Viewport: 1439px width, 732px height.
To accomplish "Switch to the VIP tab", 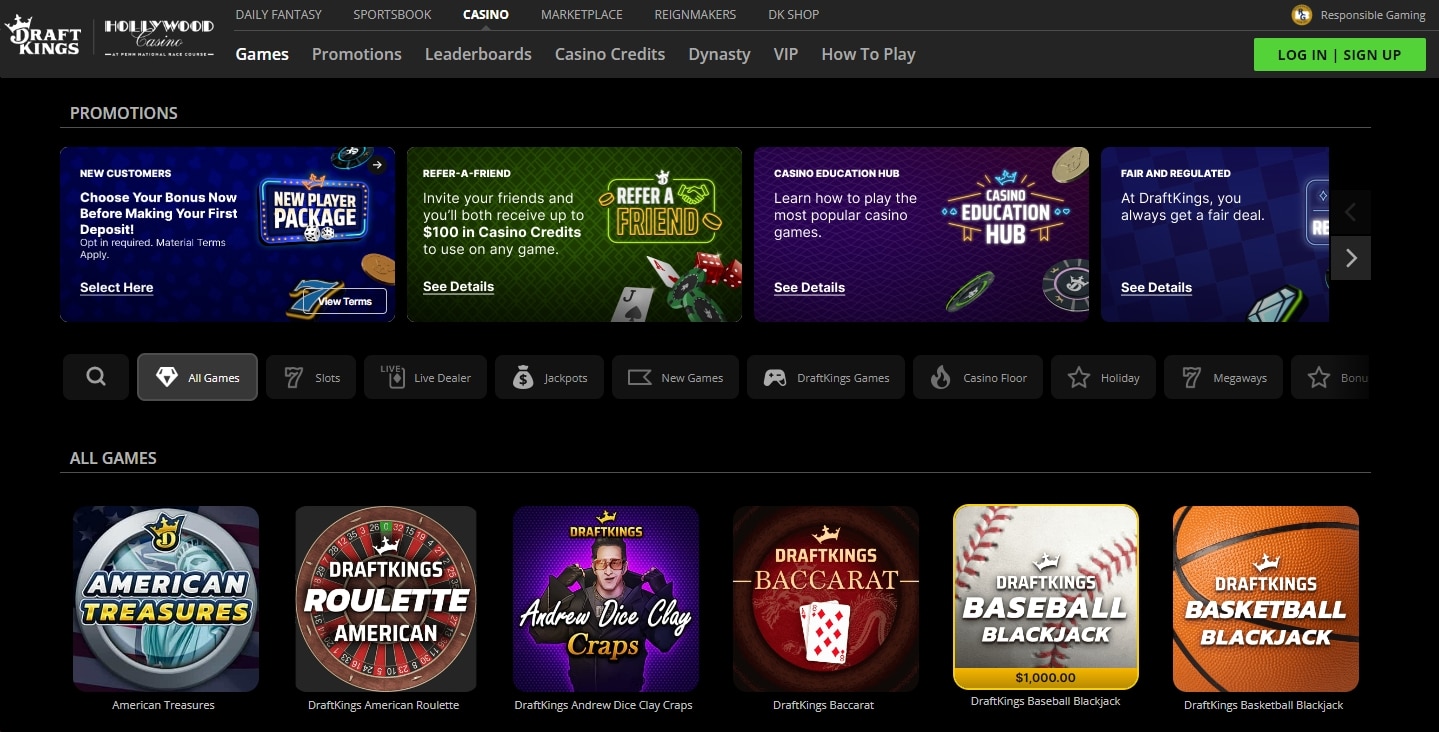I will (x=786, y=54).
